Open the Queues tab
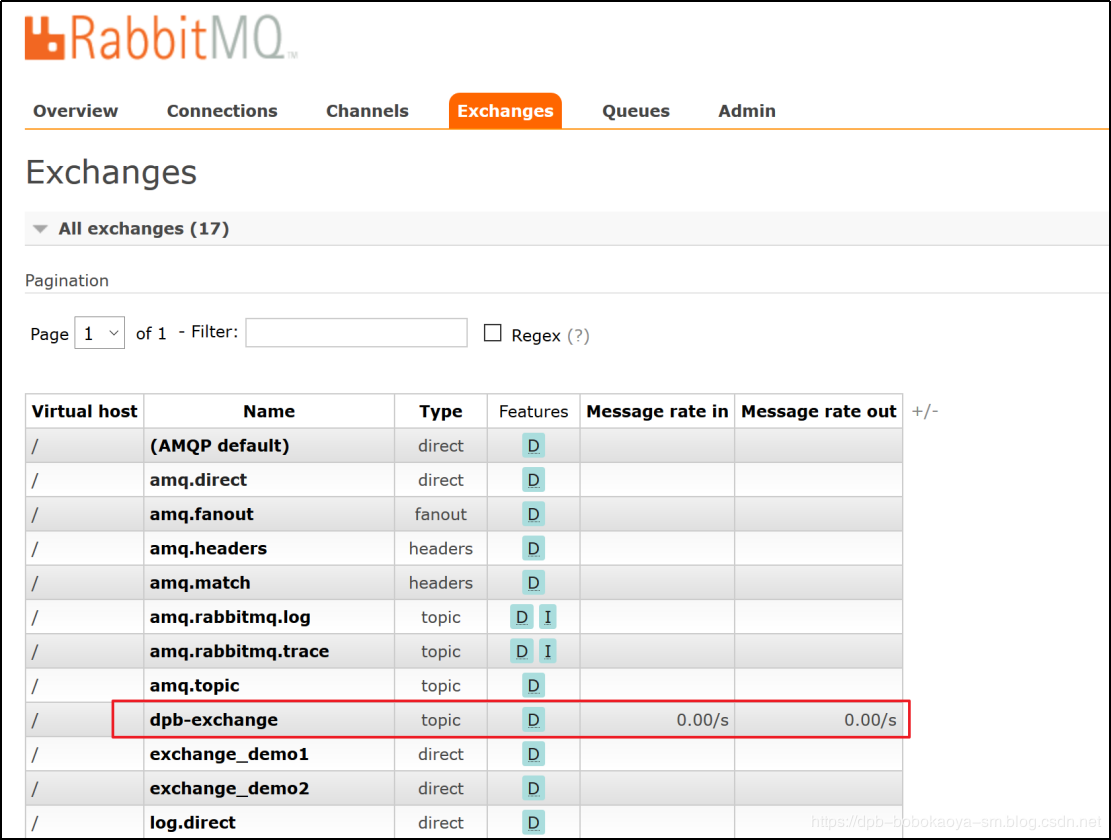Screen dimensions: 1111x840 tap(636, 111)
